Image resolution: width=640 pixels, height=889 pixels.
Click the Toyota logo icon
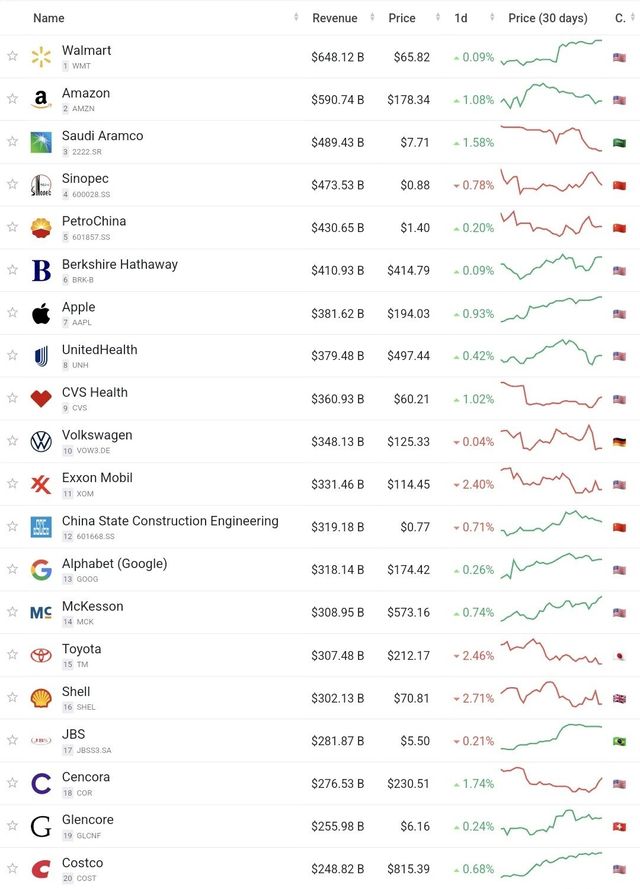pos(41,656)
